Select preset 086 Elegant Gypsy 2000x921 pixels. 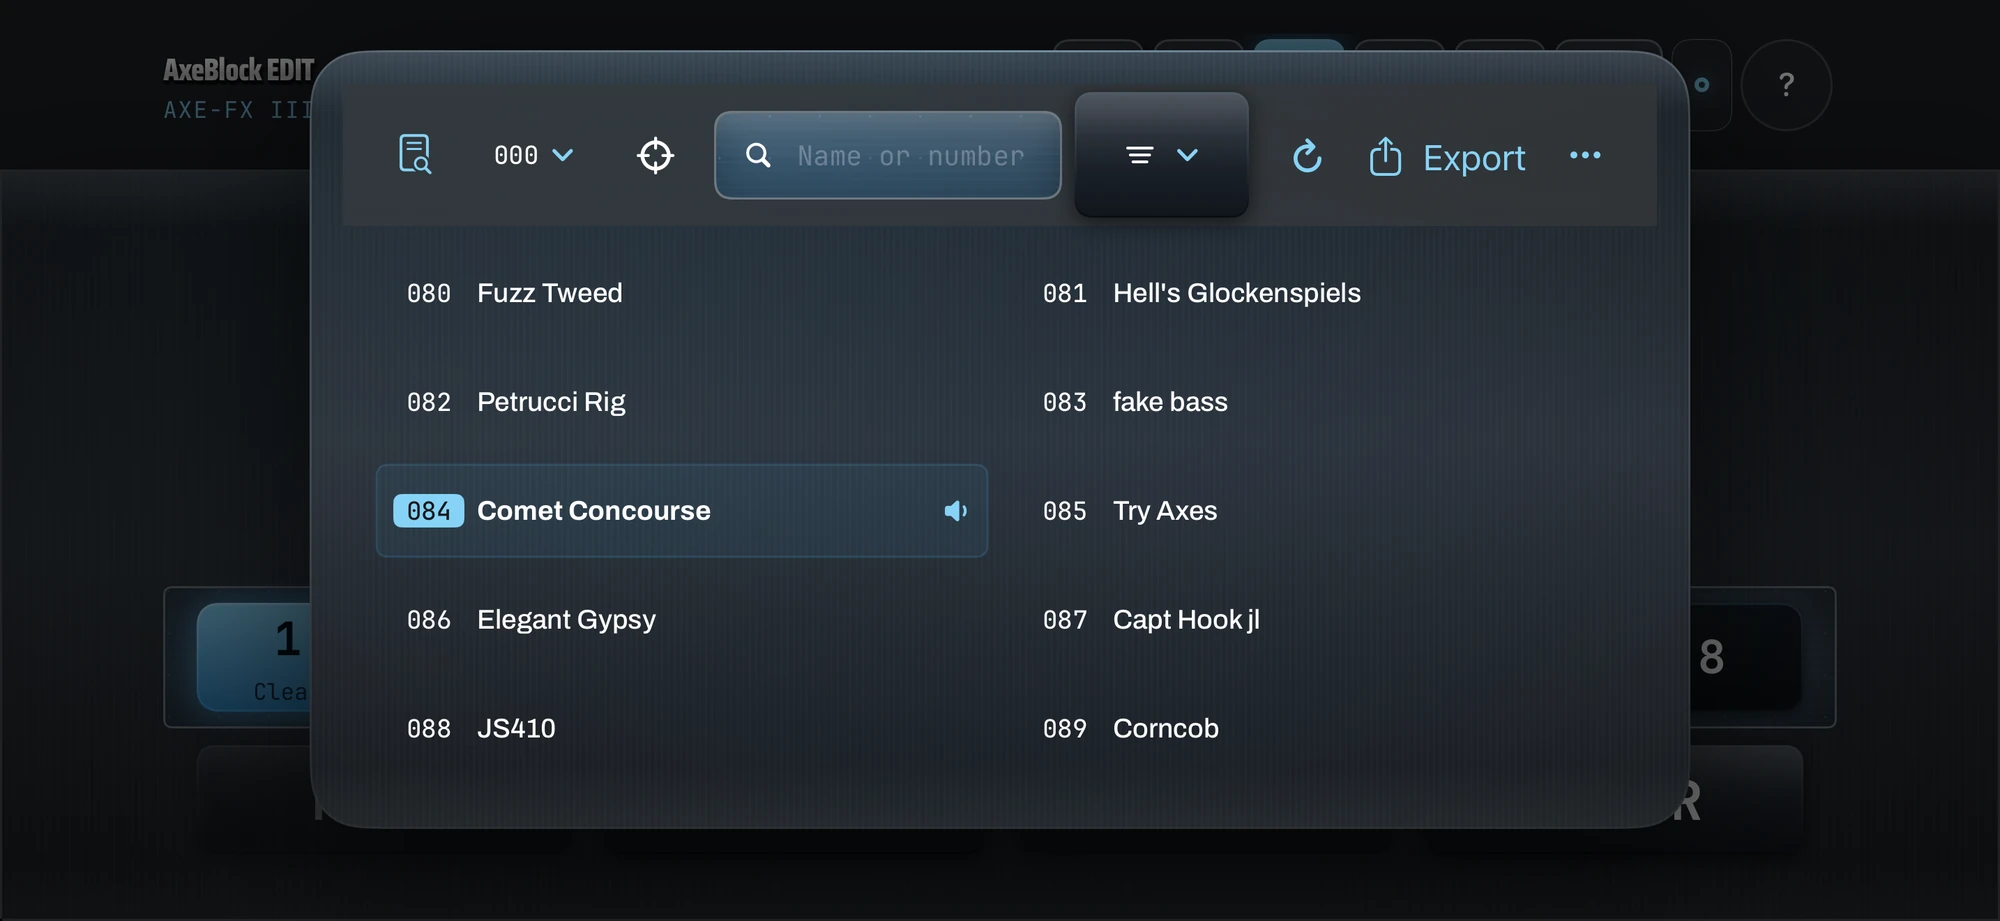click(x=682, y=620)
